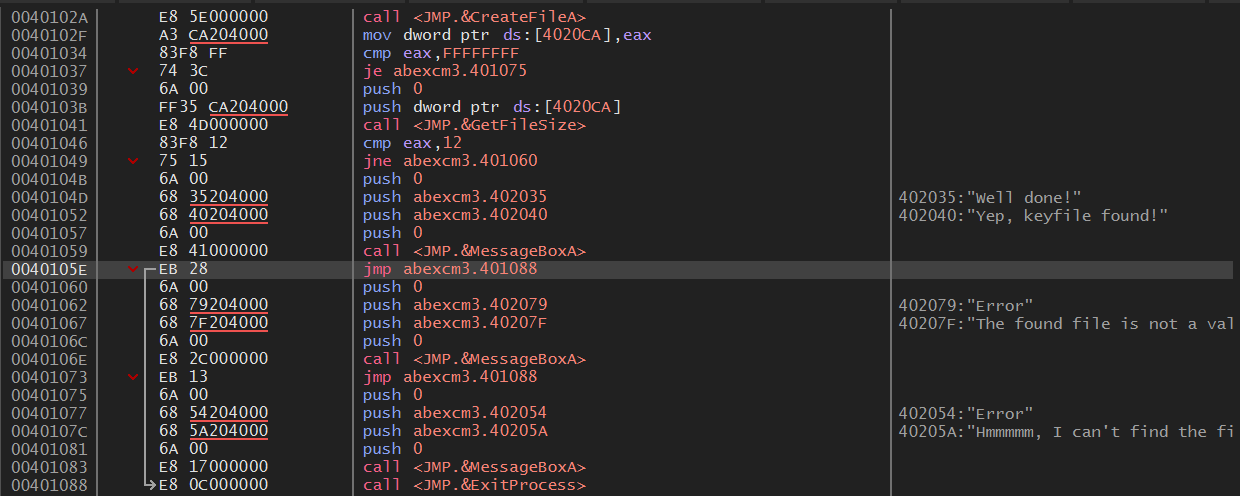
Task: Click address 0040102F
Action: point(49,35)
